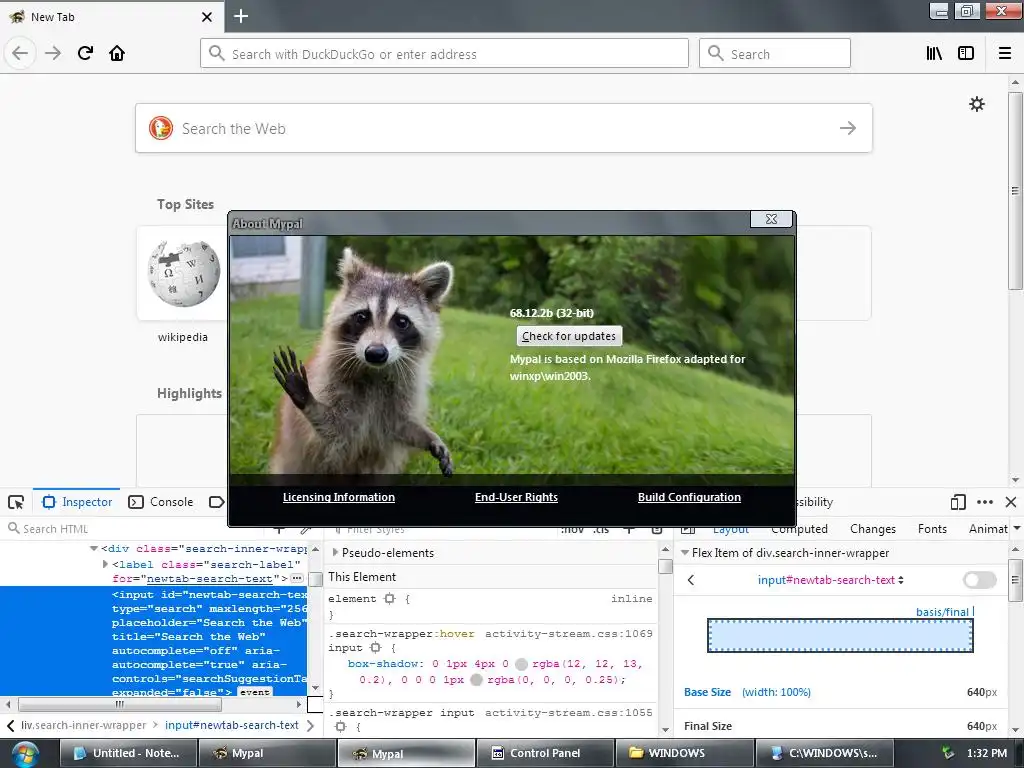1024x768 pixels.
Task: Open the Fonts sidebar tab
Action: (x=932, y=529)
